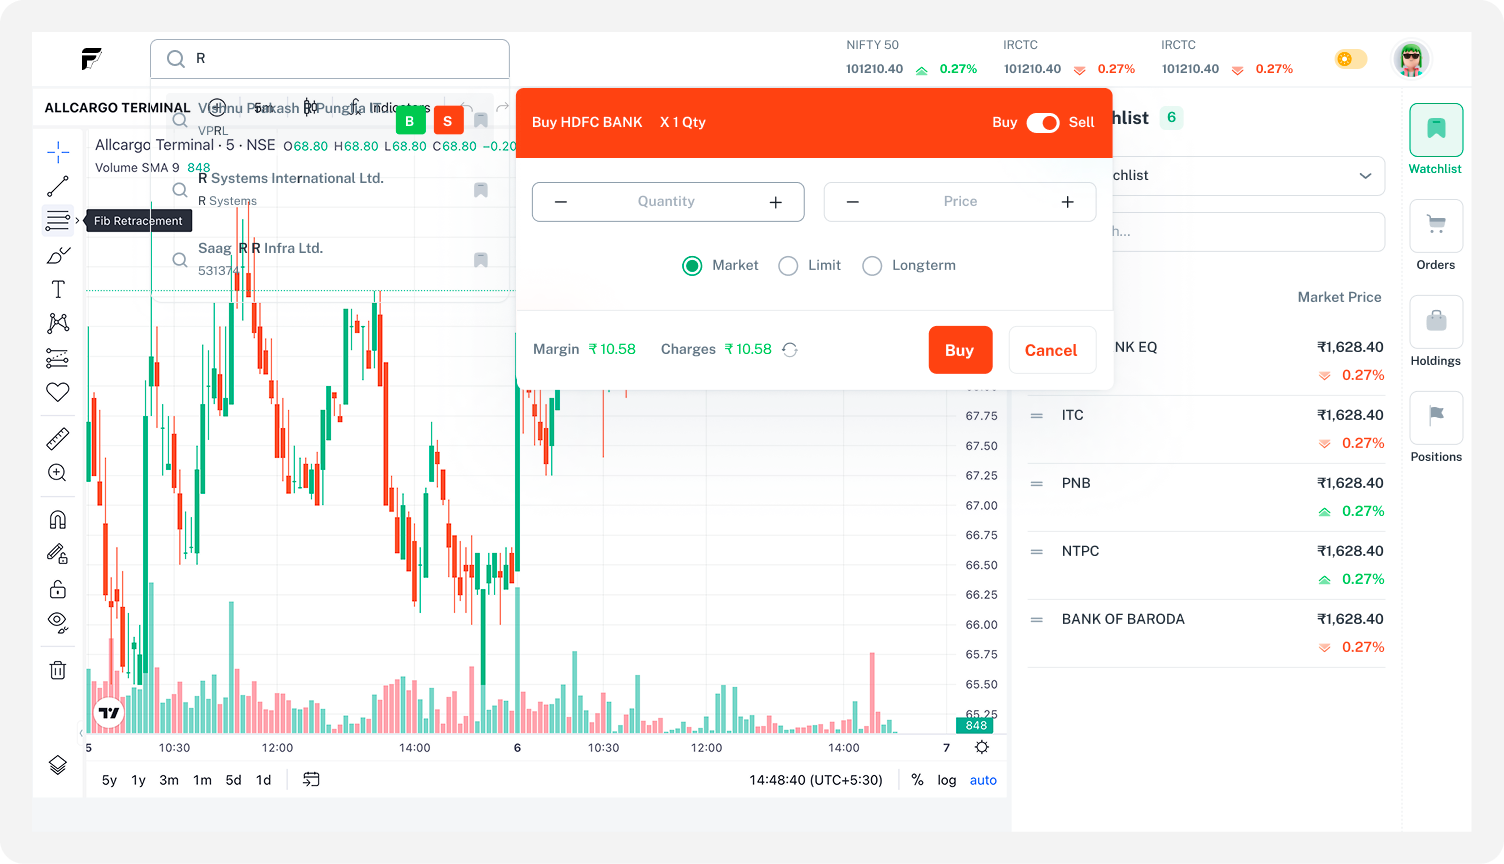This screenshot has height=864, width=1504.
Task: Bookmark Saag R R Infra Ltd. result
Action: 481,260
